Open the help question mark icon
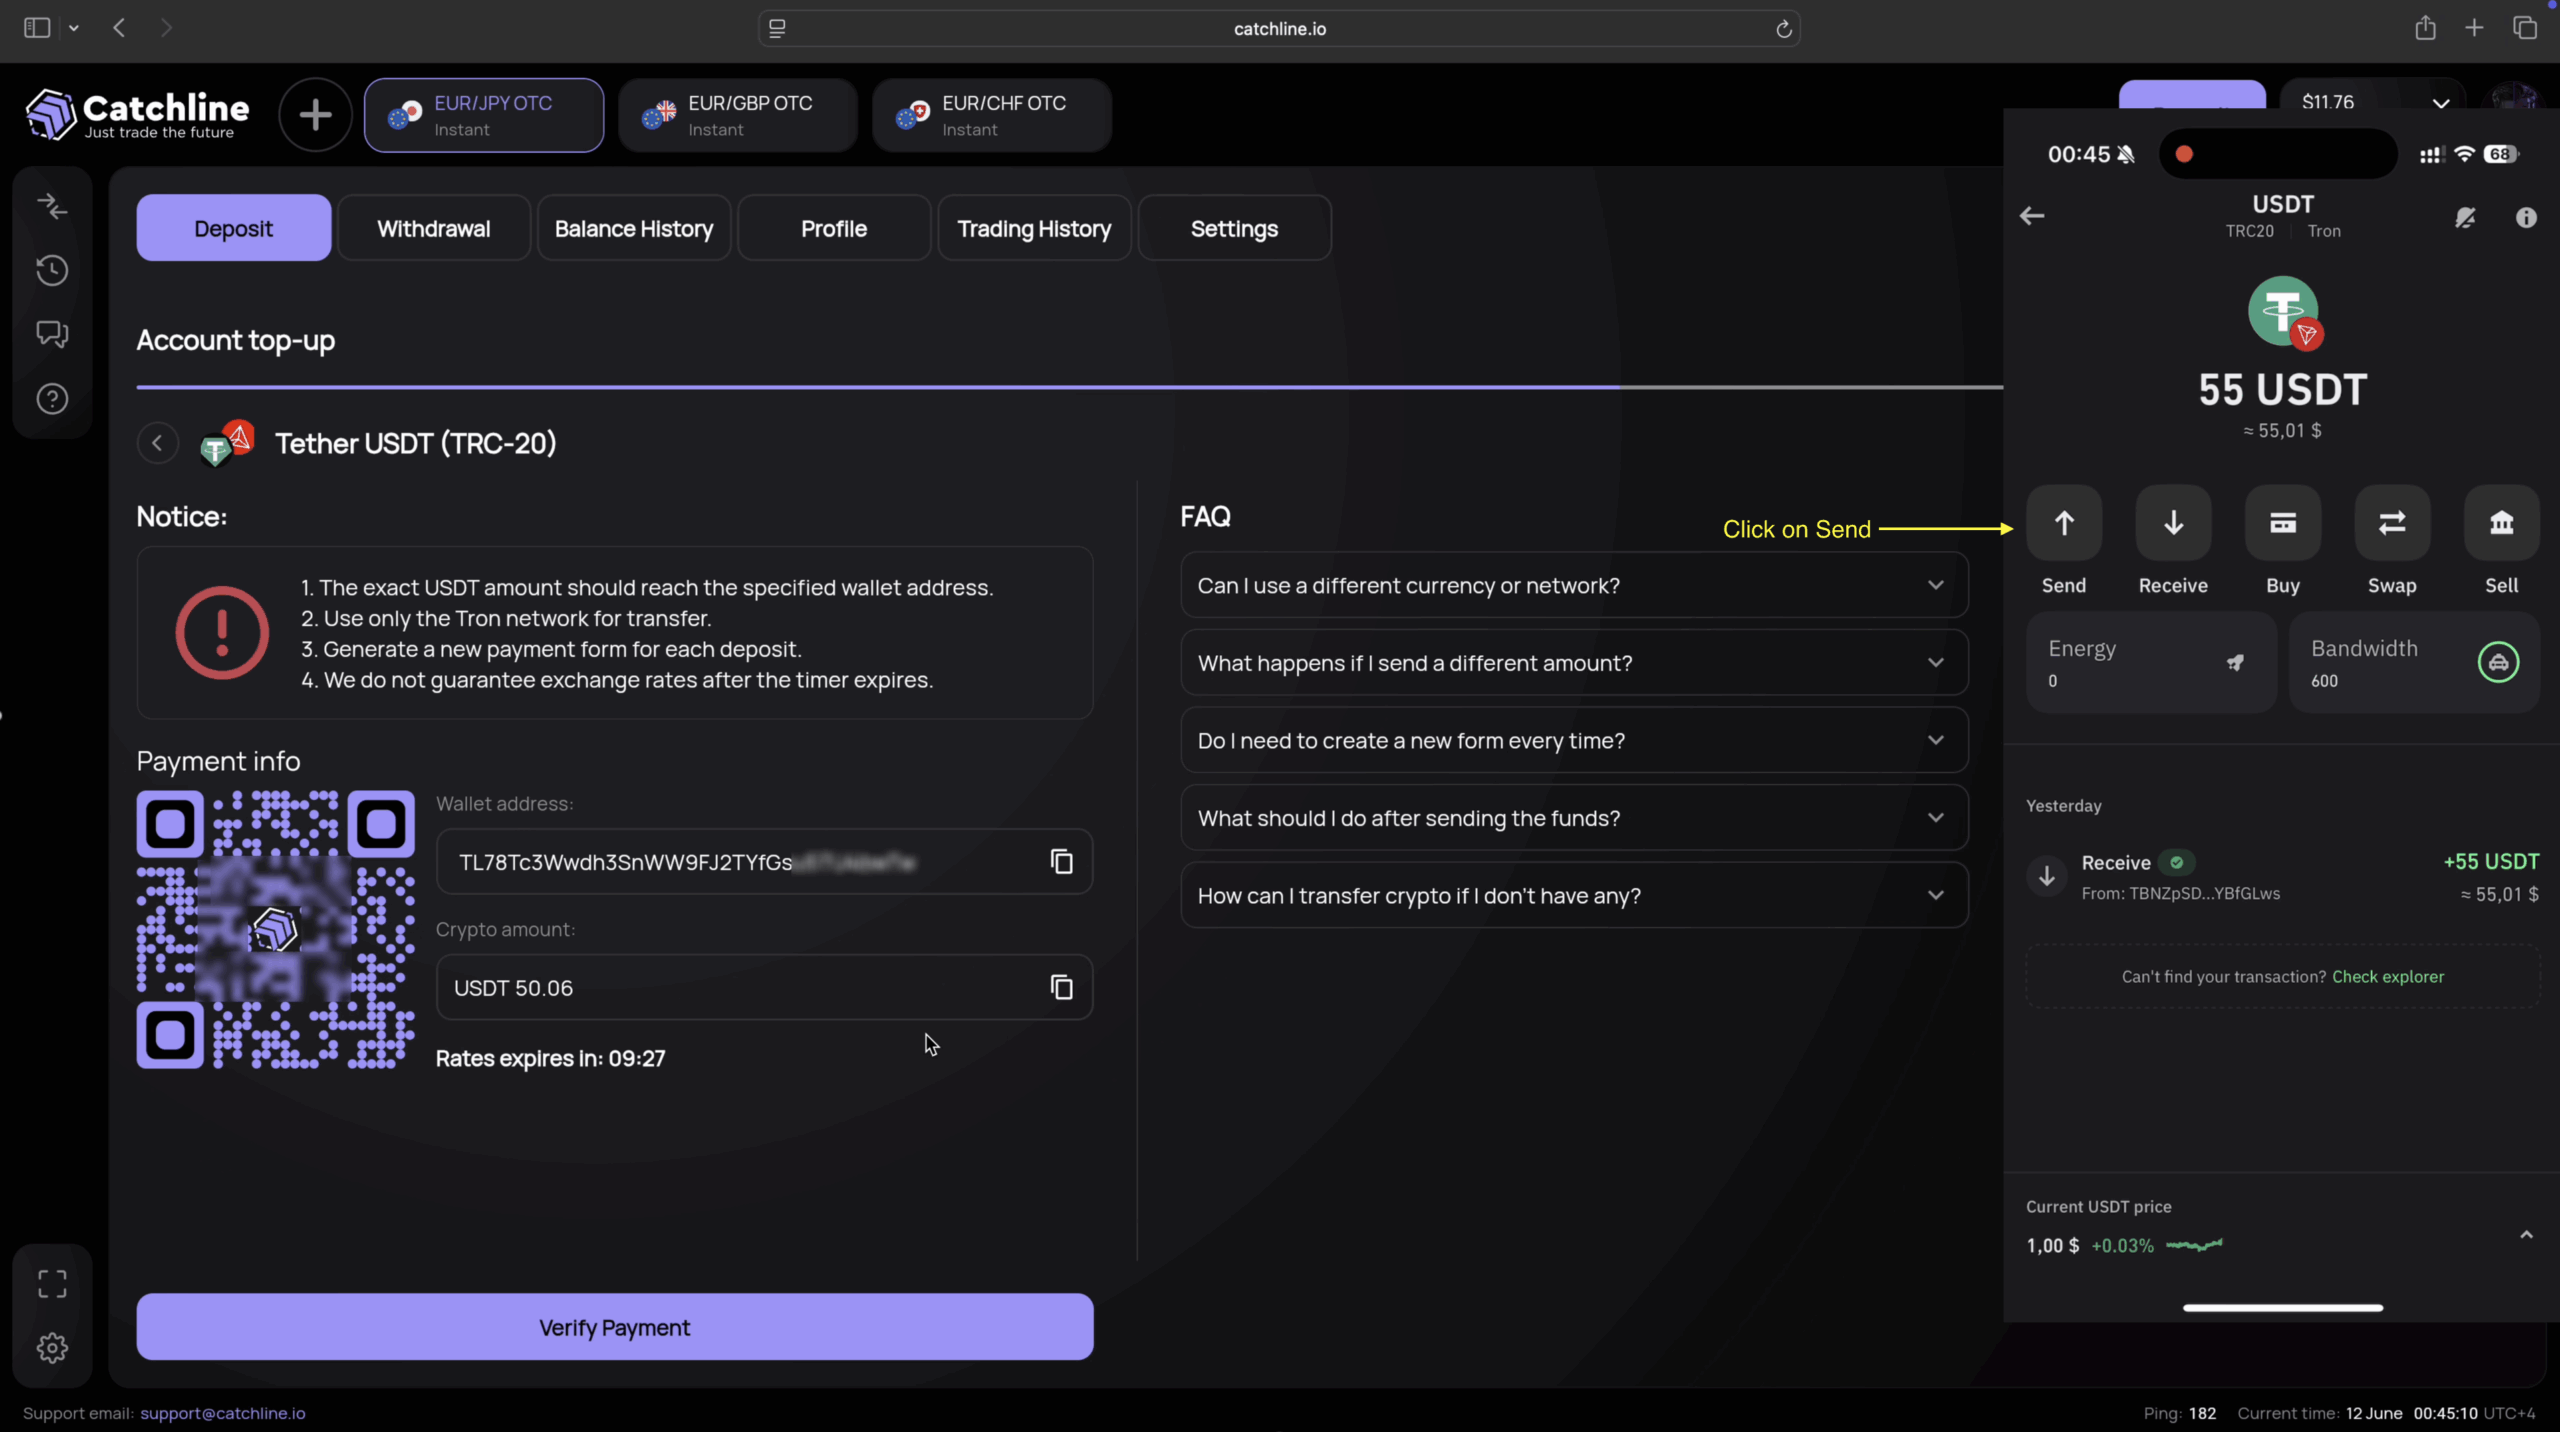The image size is (2560, 1432). tap(52, 399)
